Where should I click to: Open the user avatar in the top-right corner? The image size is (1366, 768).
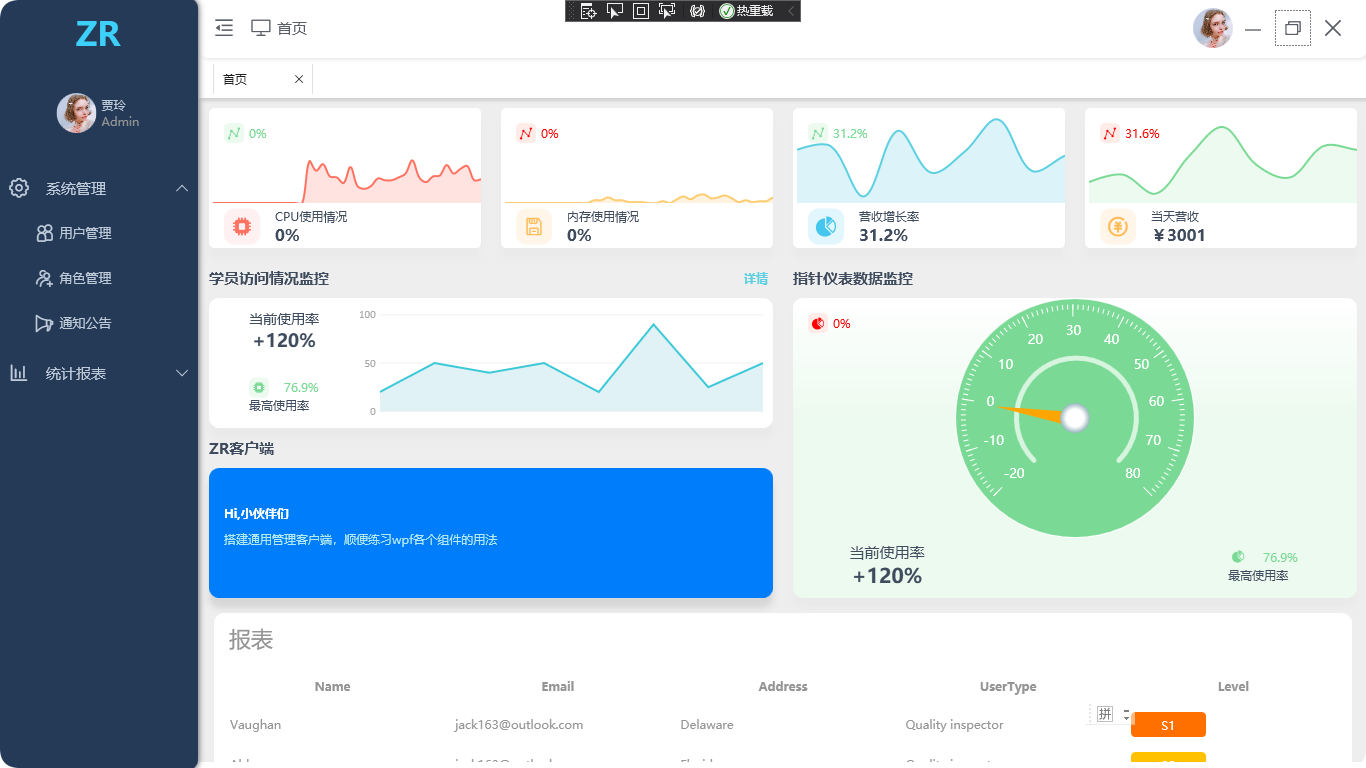1212,28
